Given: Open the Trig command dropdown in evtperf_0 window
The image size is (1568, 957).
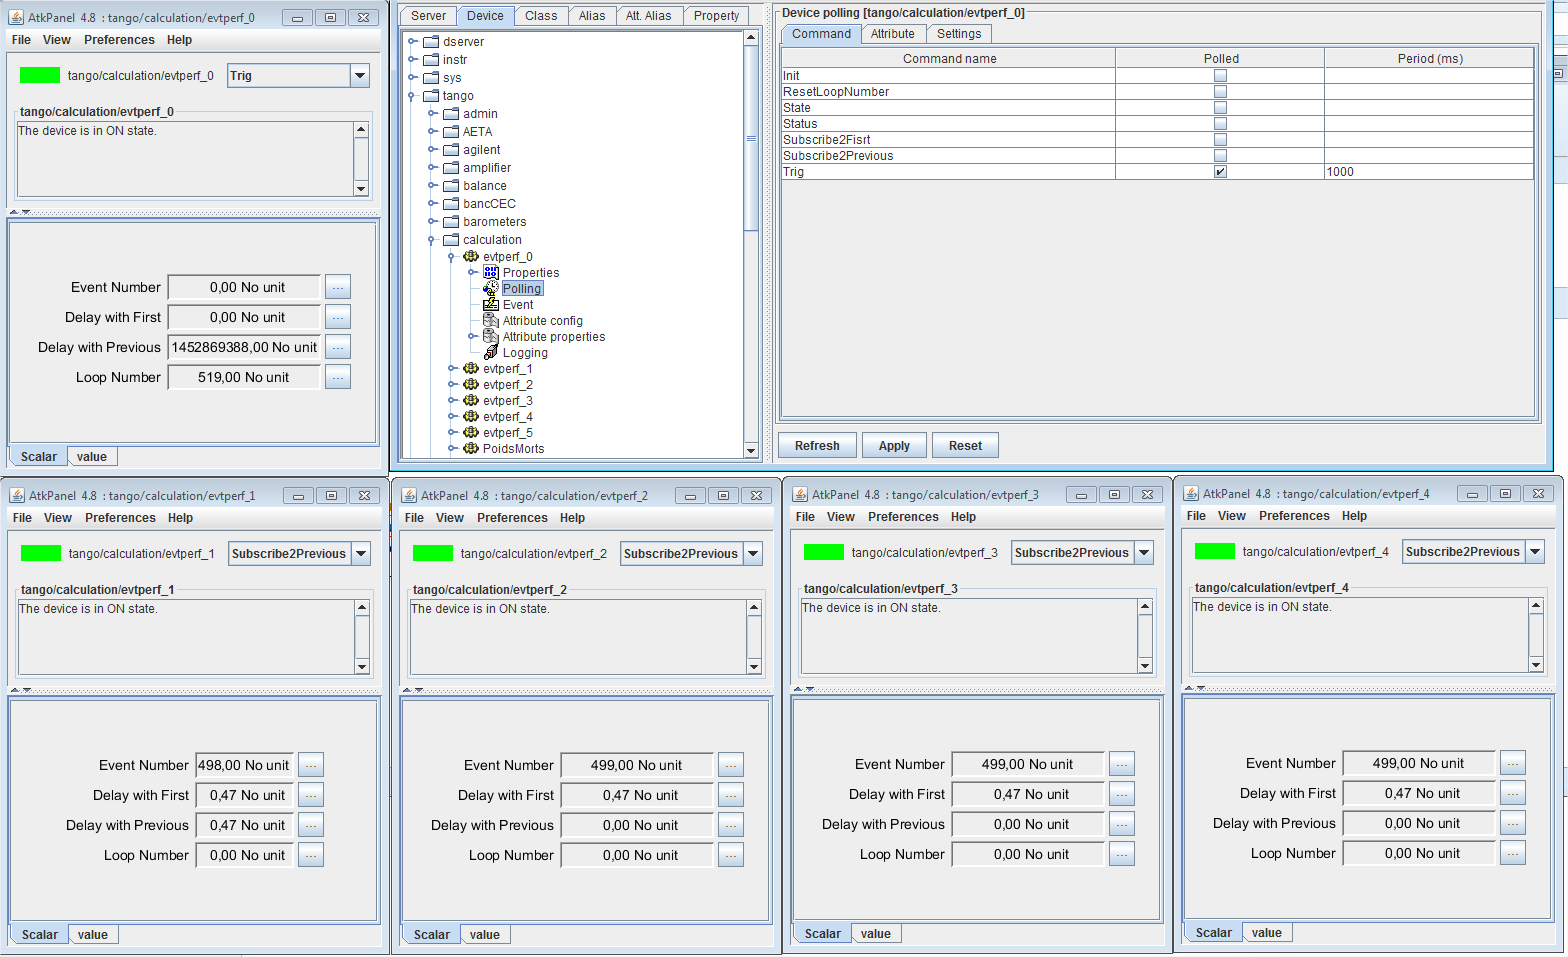Looking at the screenshot, I should [360, 75].
